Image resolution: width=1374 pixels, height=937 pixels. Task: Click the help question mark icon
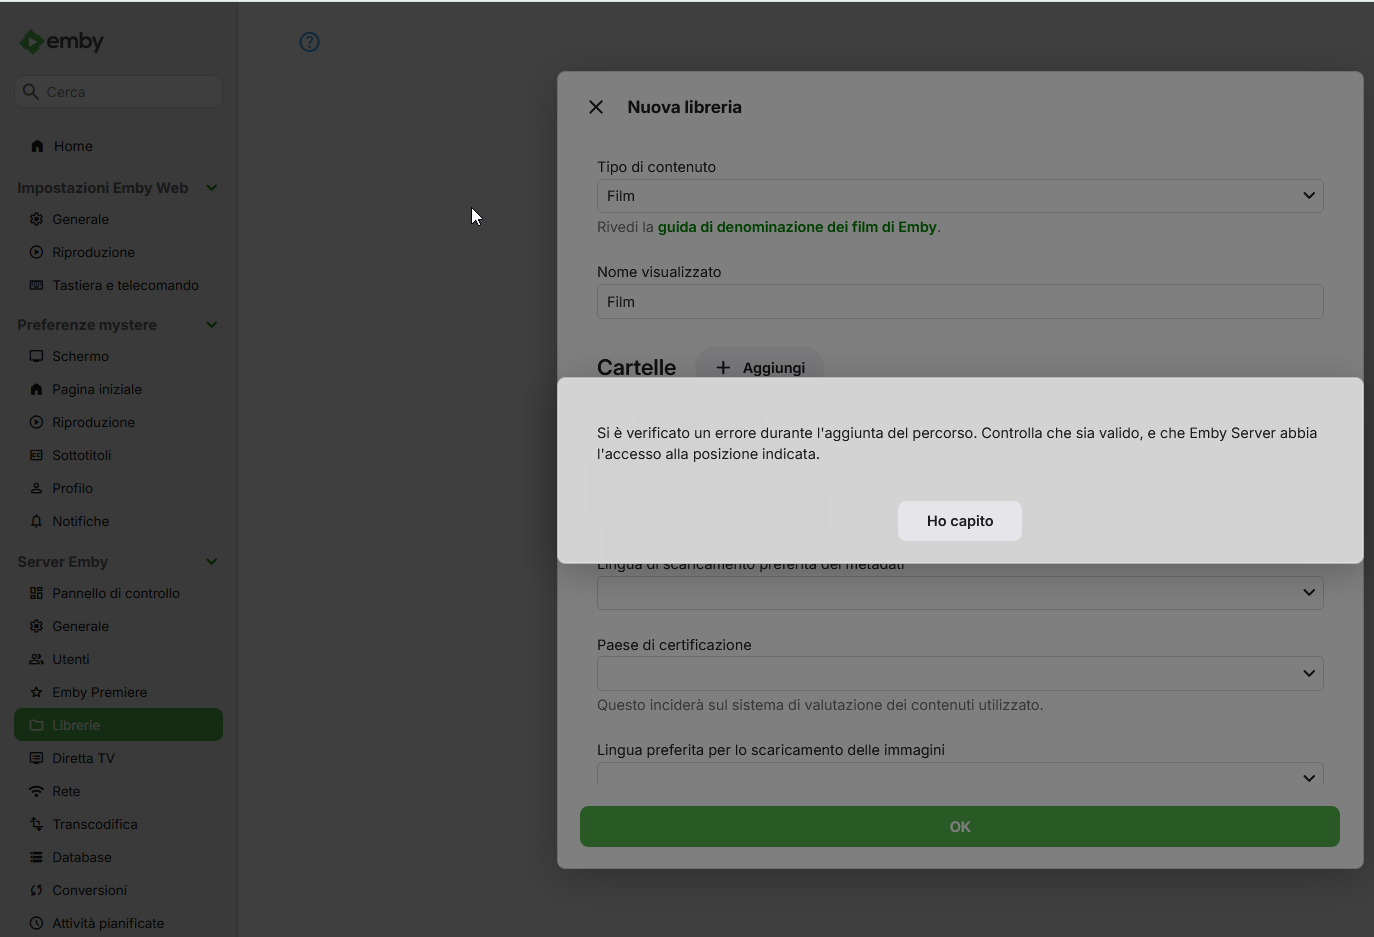coord(310,42)
